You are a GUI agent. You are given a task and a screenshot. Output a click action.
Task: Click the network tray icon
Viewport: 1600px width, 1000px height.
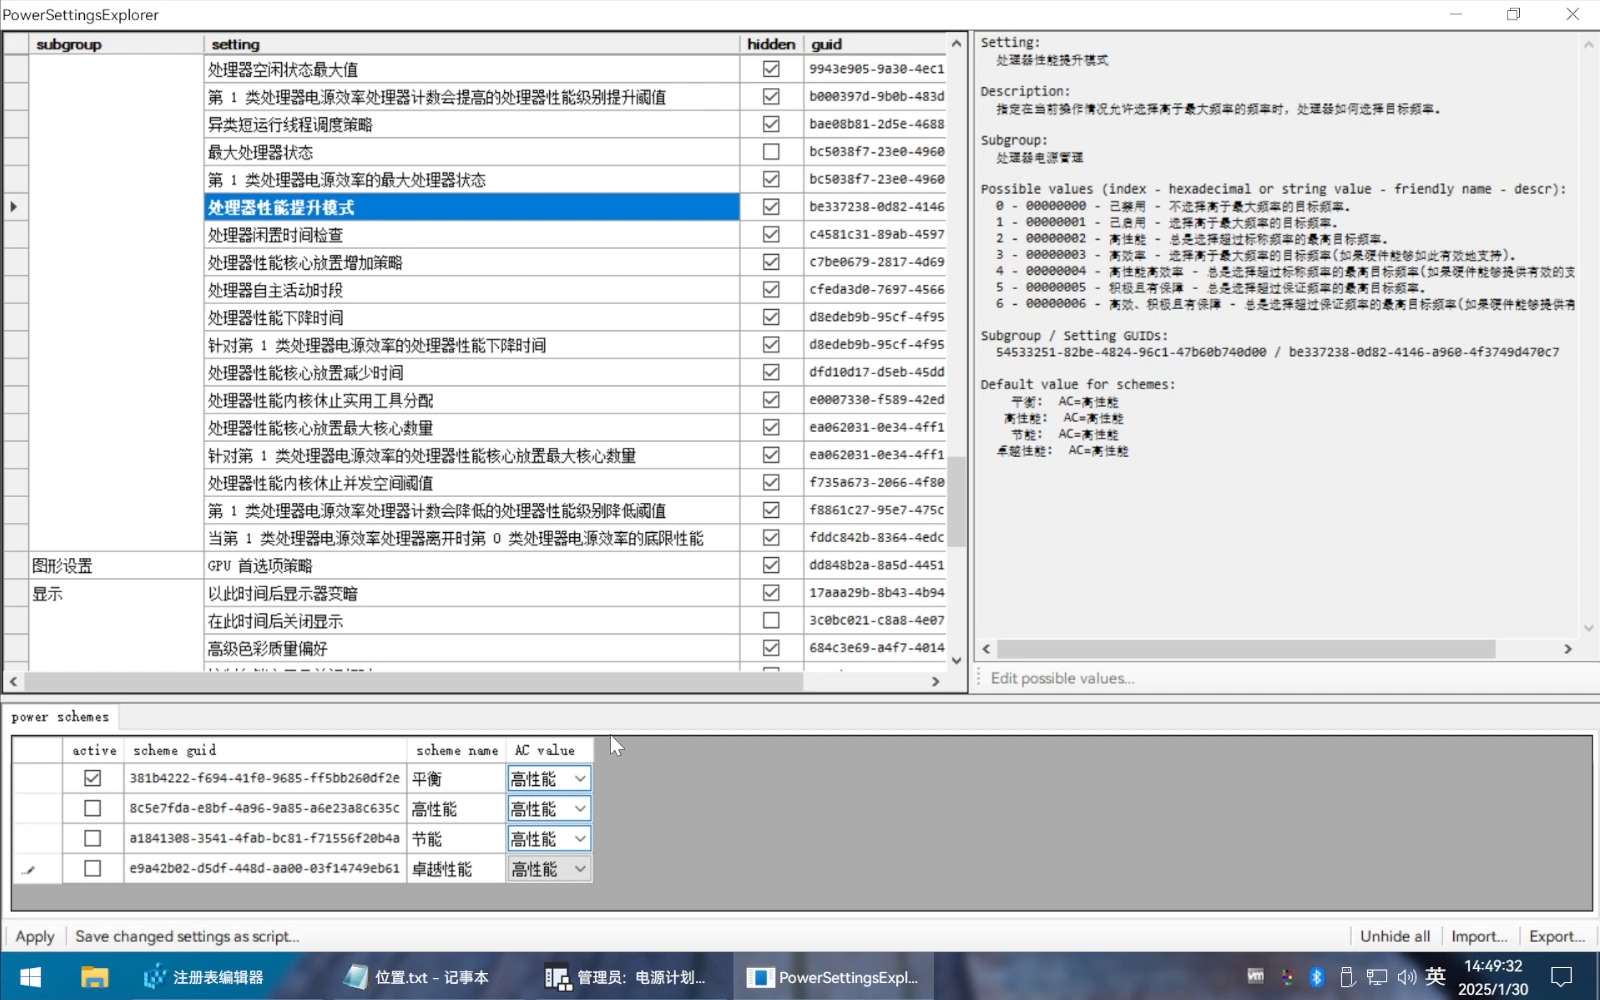click(x=1377, y=977)
